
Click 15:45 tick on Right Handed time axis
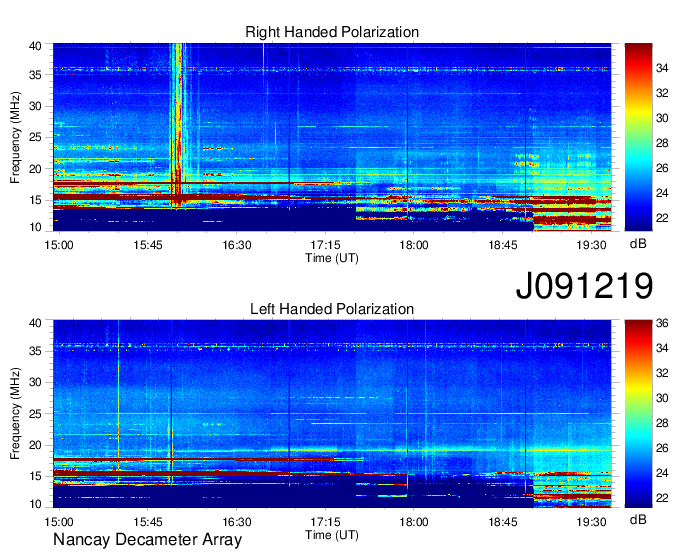(x=147, y=245)
